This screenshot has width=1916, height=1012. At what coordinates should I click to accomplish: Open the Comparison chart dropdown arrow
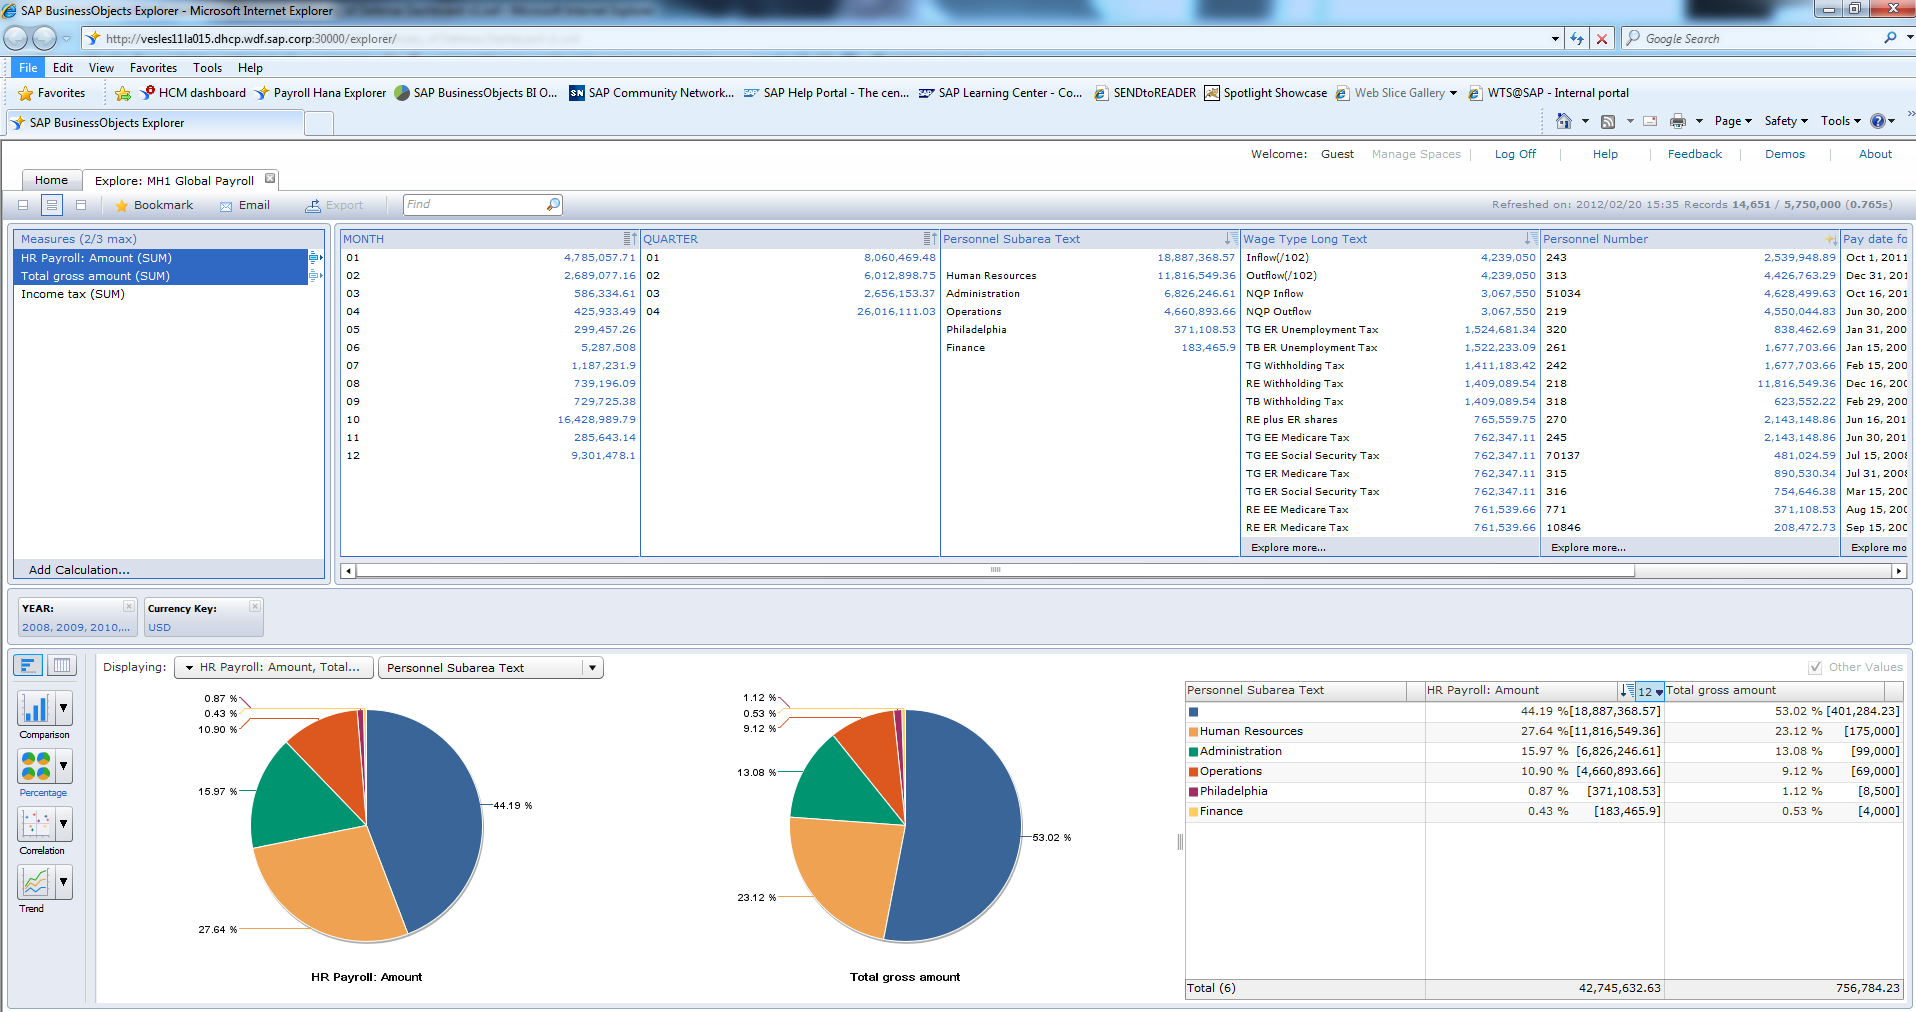click(x=64, y=708)
